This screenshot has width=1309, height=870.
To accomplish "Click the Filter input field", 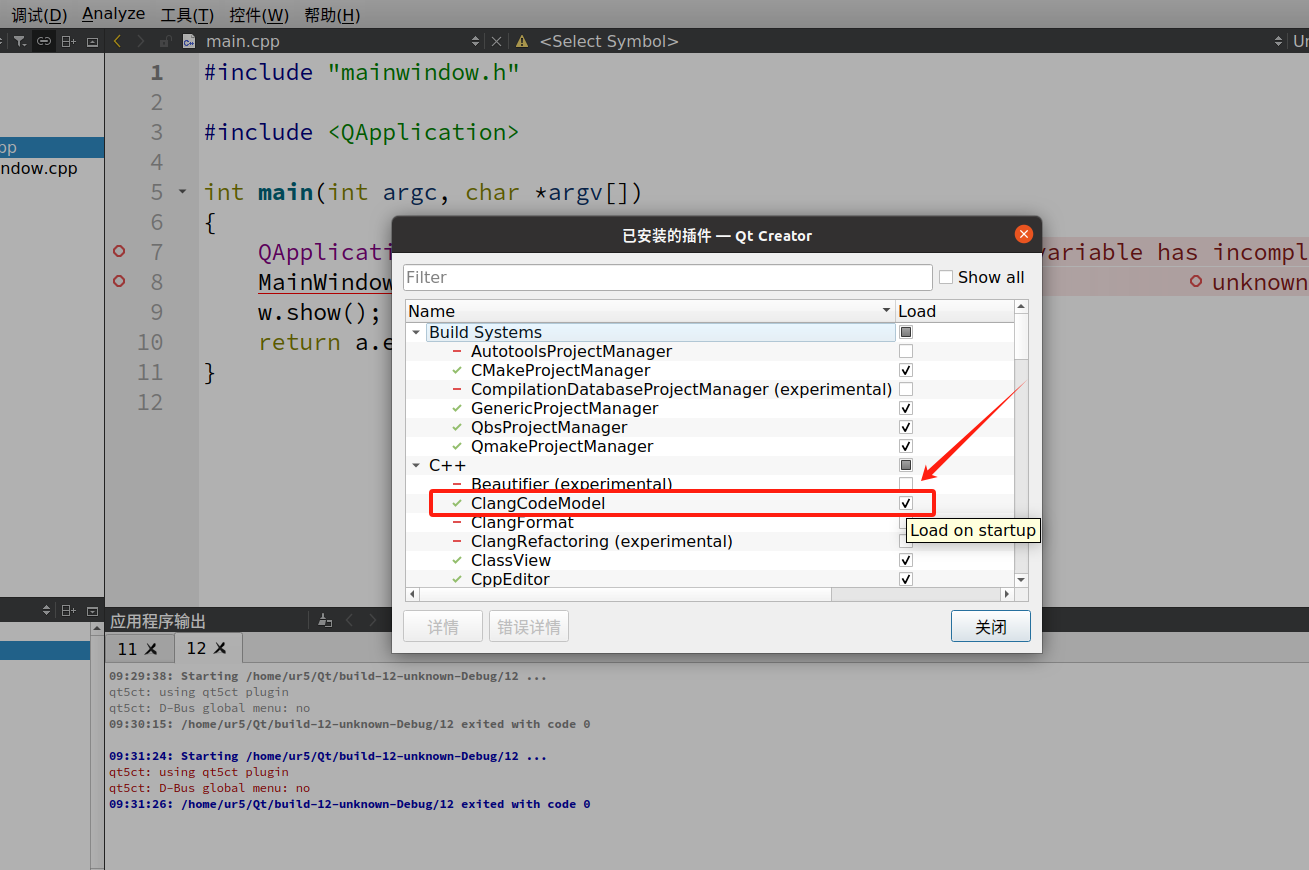I will coord(668,277).
